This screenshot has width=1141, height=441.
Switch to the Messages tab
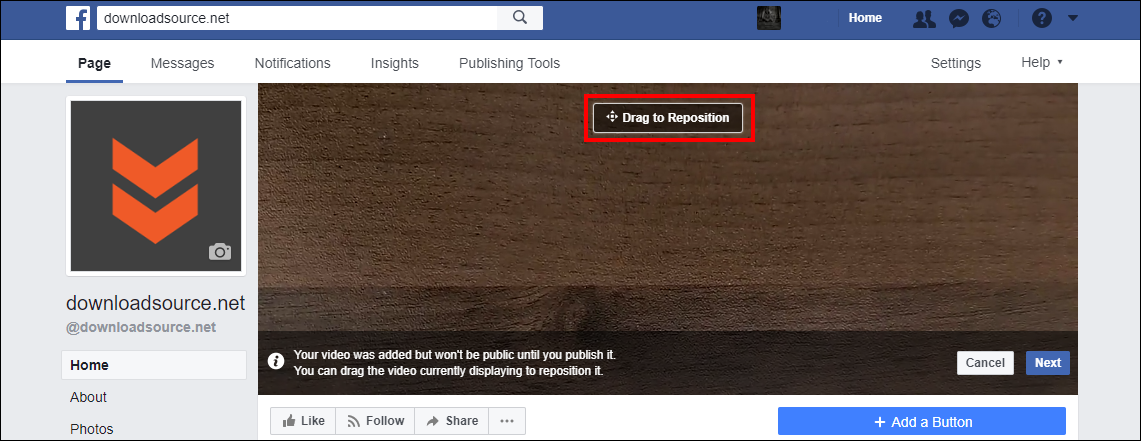[183, 63]
